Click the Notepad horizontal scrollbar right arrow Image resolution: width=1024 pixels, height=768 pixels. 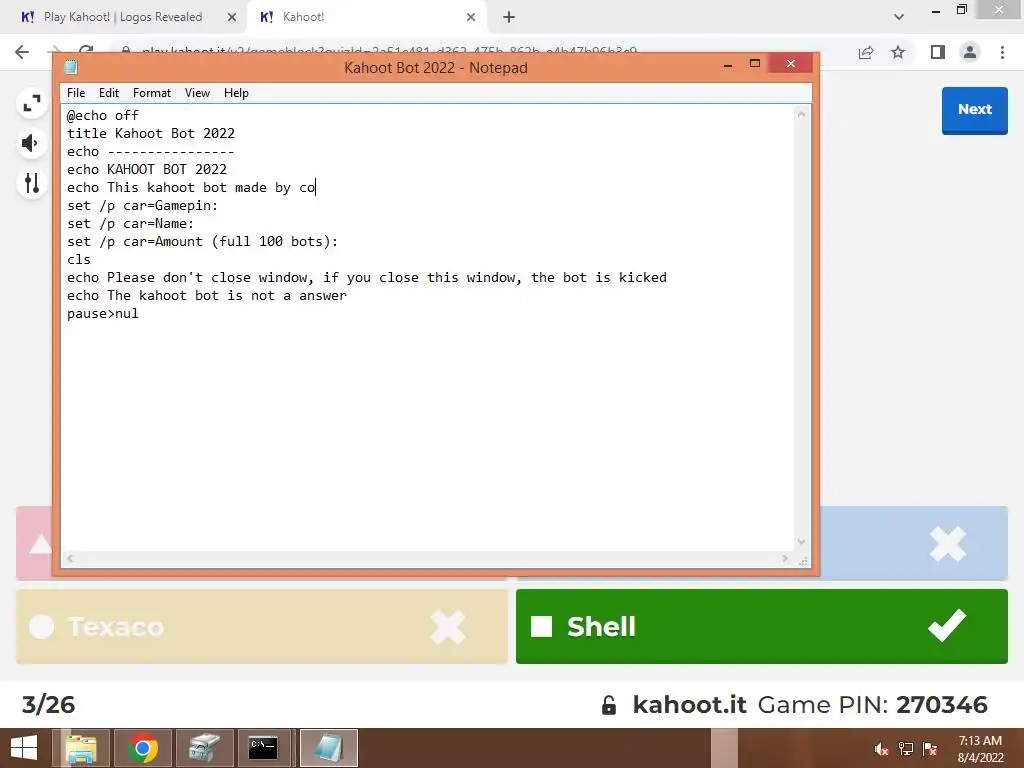click(785, 558)
